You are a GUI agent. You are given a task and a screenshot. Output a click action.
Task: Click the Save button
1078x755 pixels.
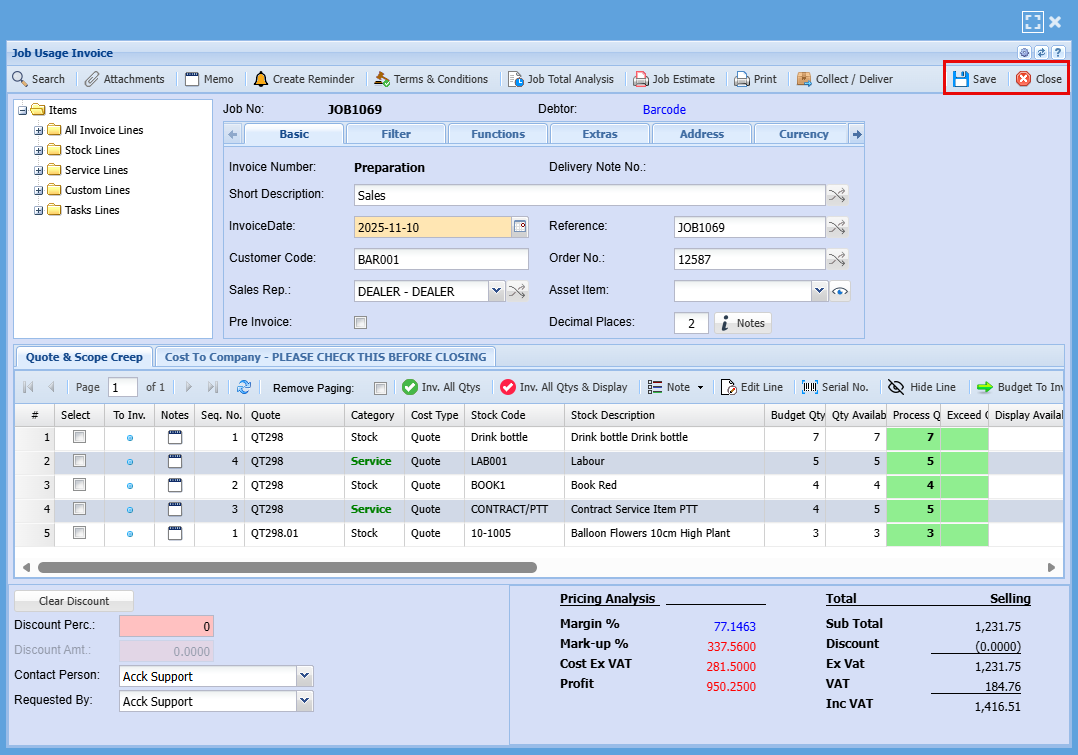(974, 79)
